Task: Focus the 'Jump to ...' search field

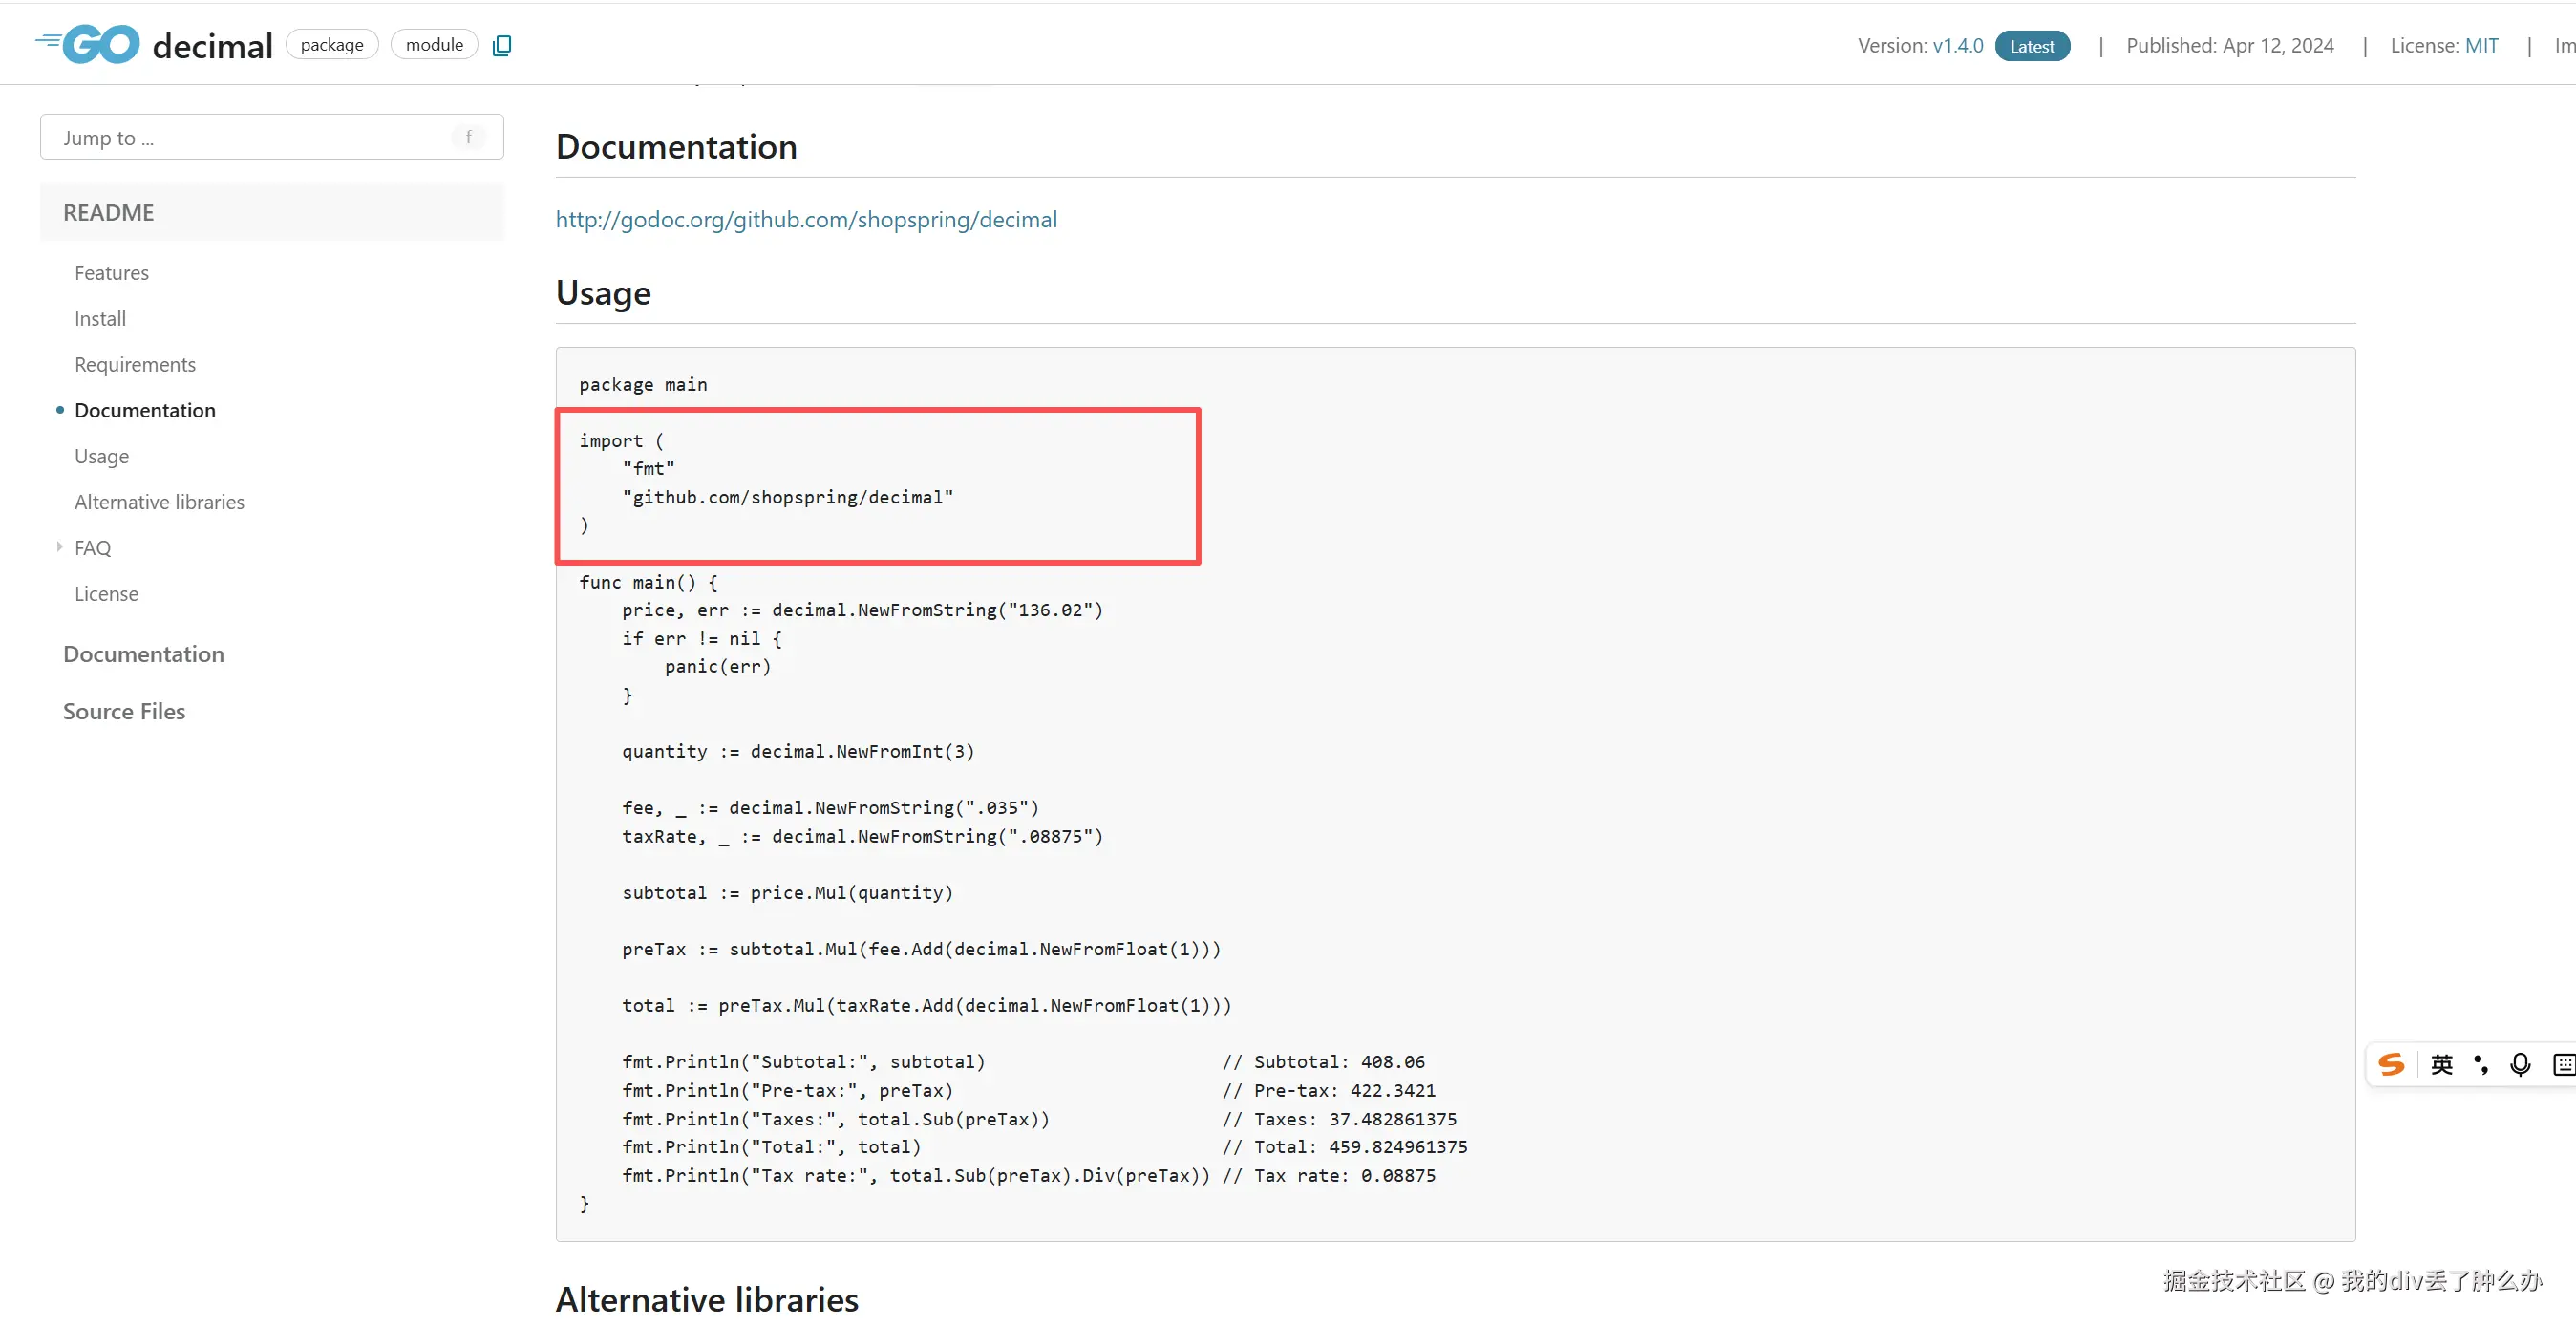Action: 272,137
